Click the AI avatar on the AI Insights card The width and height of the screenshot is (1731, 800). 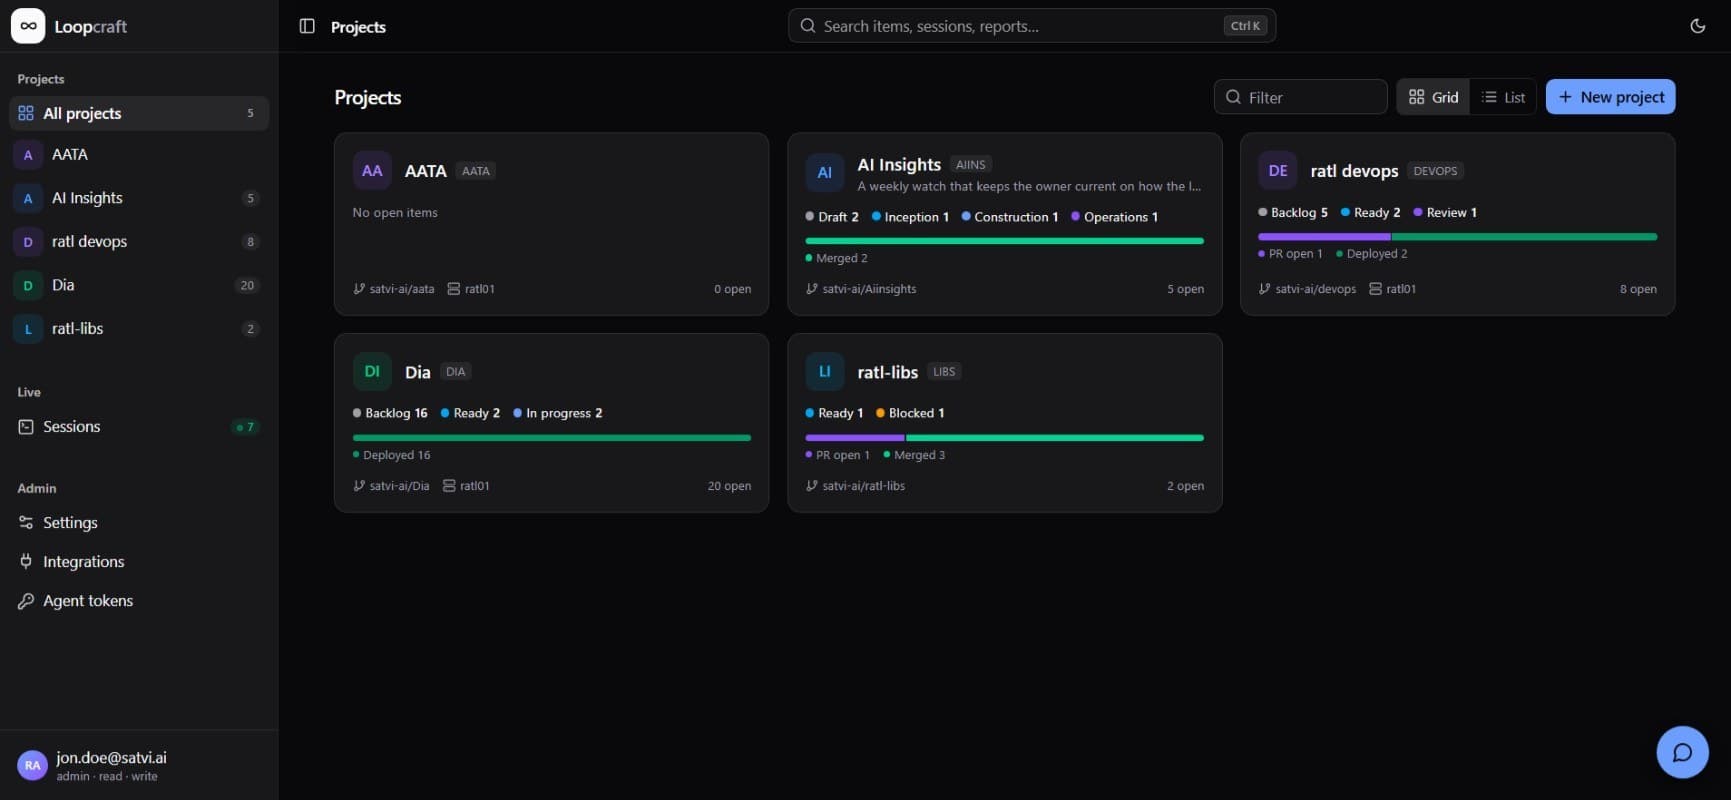pos(825,172)
